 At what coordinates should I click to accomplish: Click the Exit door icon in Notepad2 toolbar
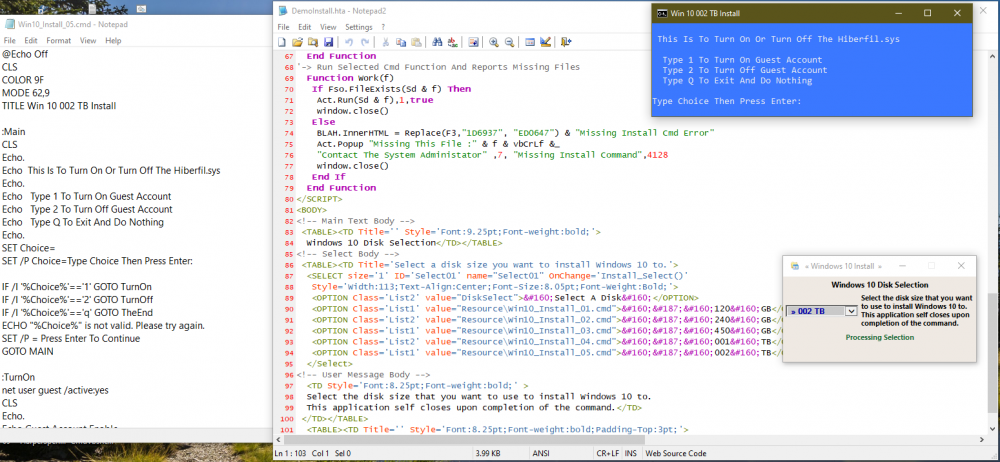[566, 42]
